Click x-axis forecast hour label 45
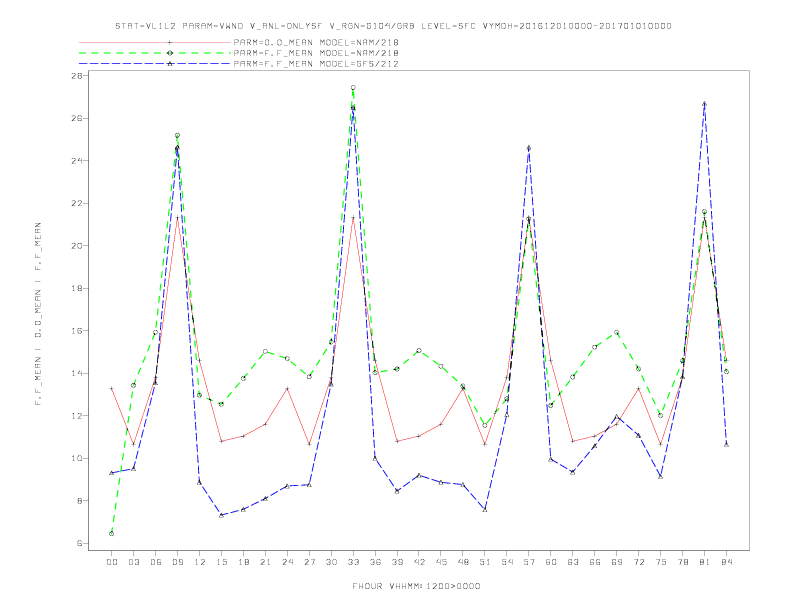 (x=441, y=562)
